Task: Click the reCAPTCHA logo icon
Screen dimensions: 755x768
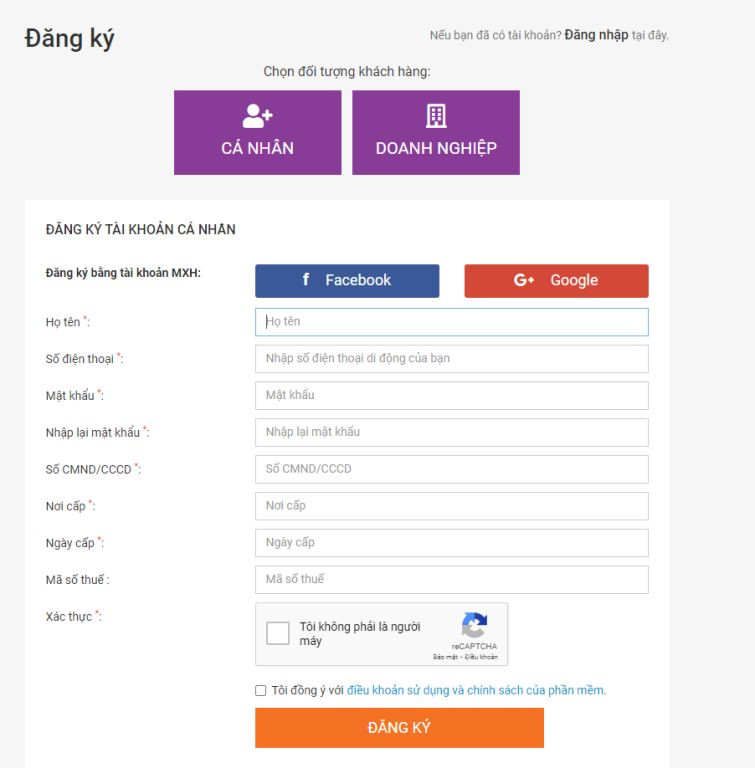Action: click(x=474, y=625)
